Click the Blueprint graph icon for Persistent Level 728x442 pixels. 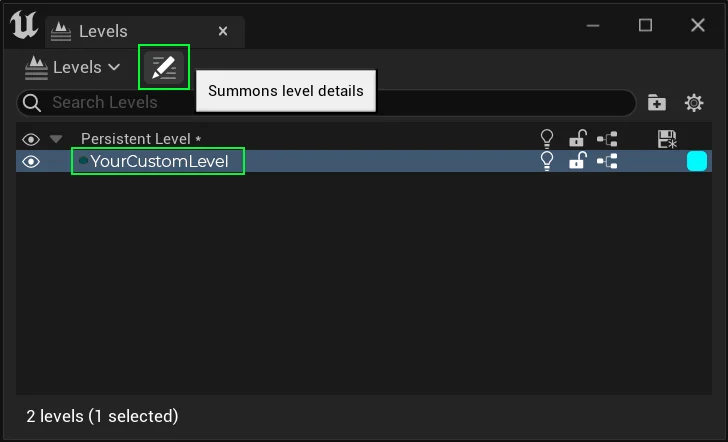607,139
